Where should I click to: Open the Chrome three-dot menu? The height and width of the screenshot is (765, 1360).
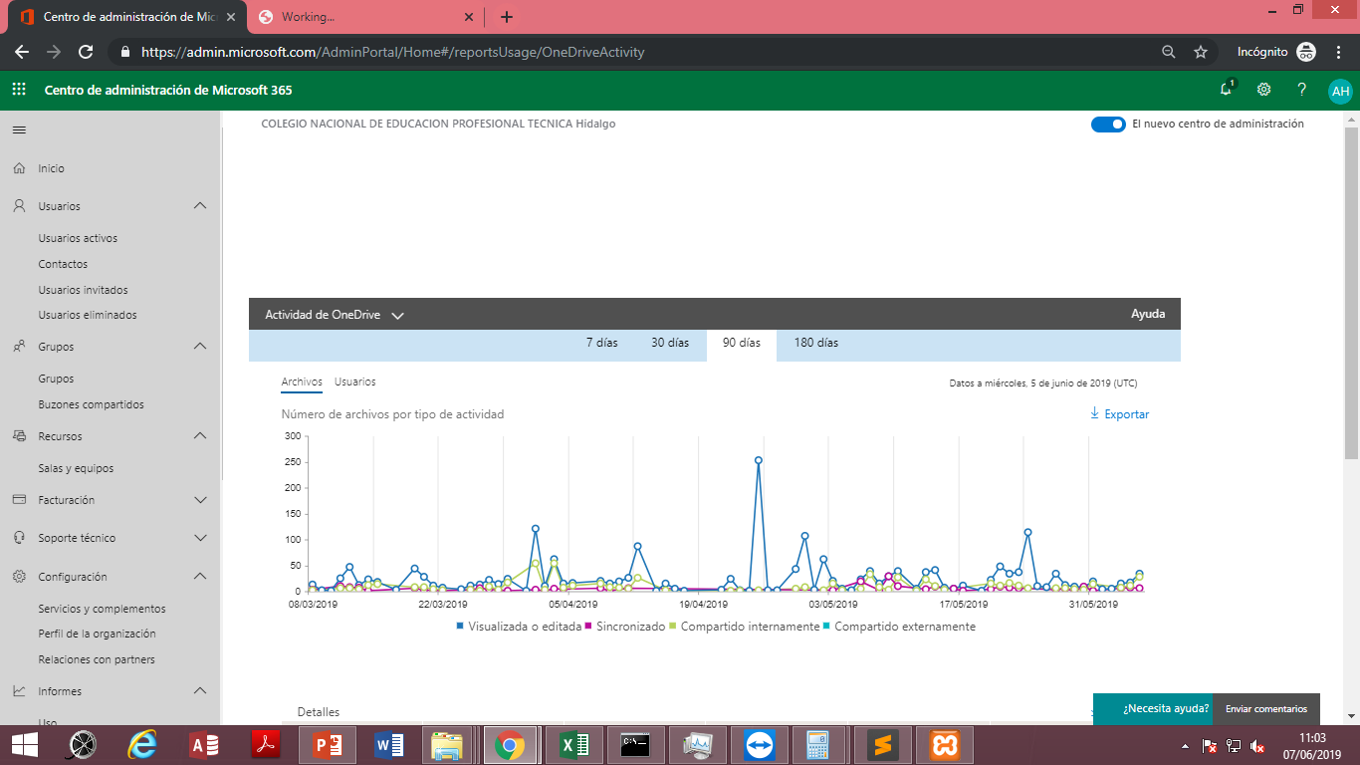click(x=1339, y=52)
